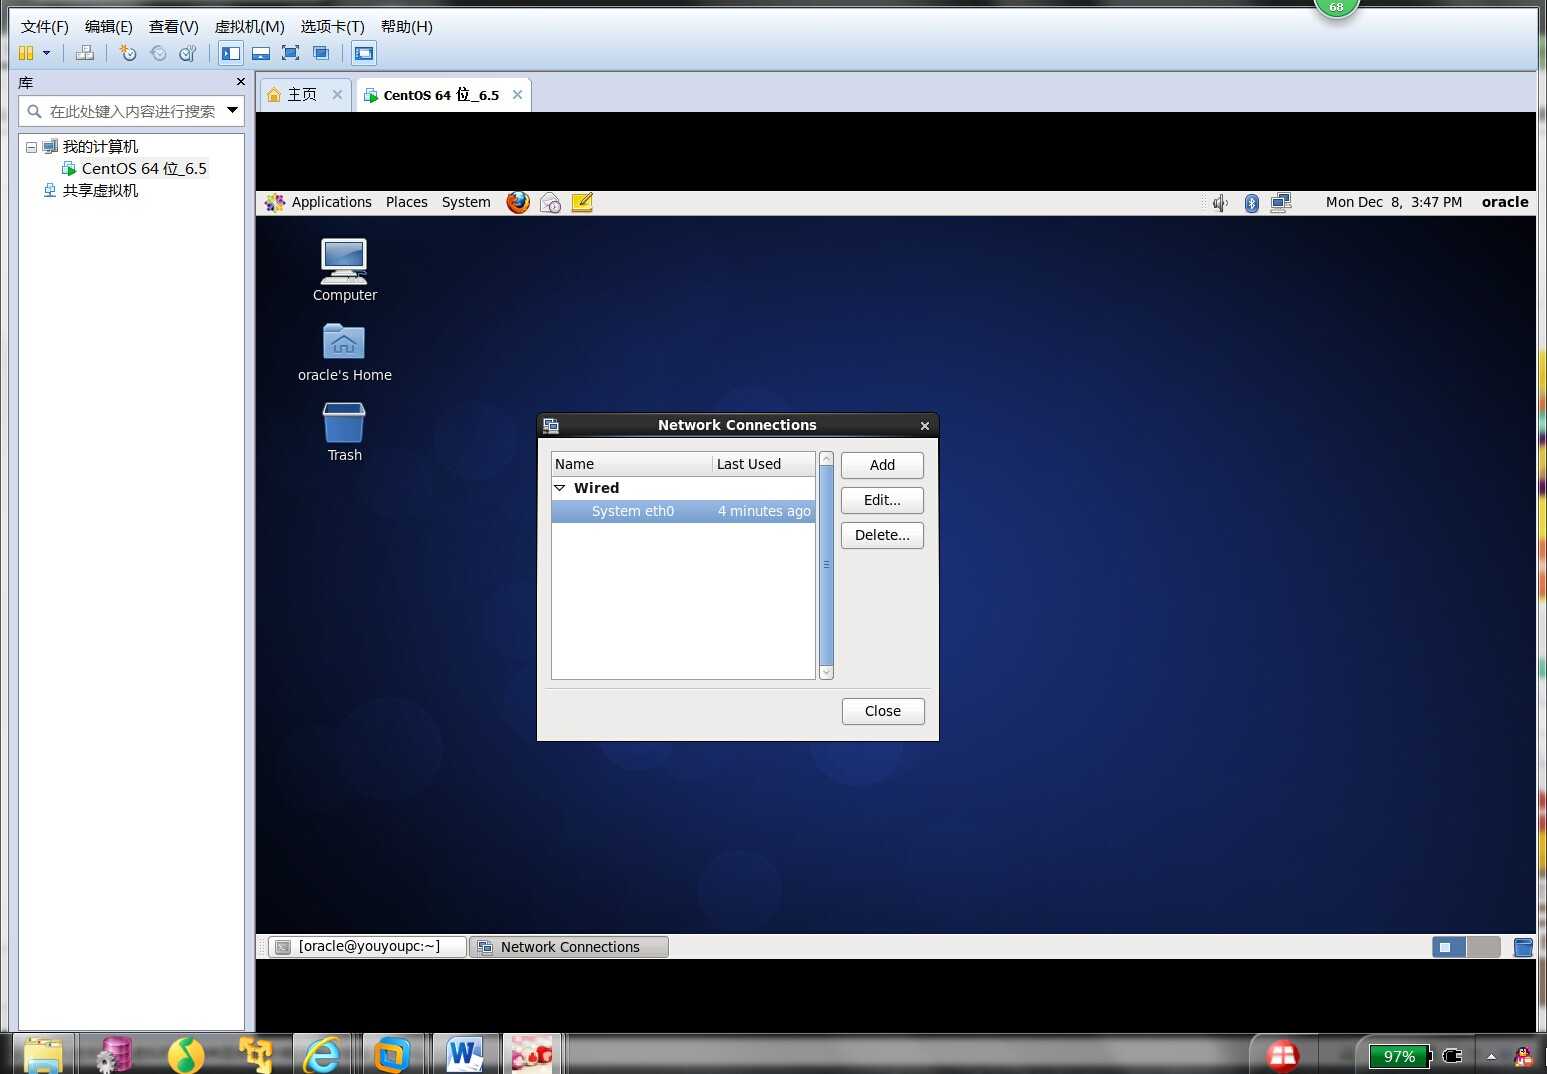This screenshot has height=1074, width=1547.
Task: Open the 编辑(E) menu
Action: 109,26
